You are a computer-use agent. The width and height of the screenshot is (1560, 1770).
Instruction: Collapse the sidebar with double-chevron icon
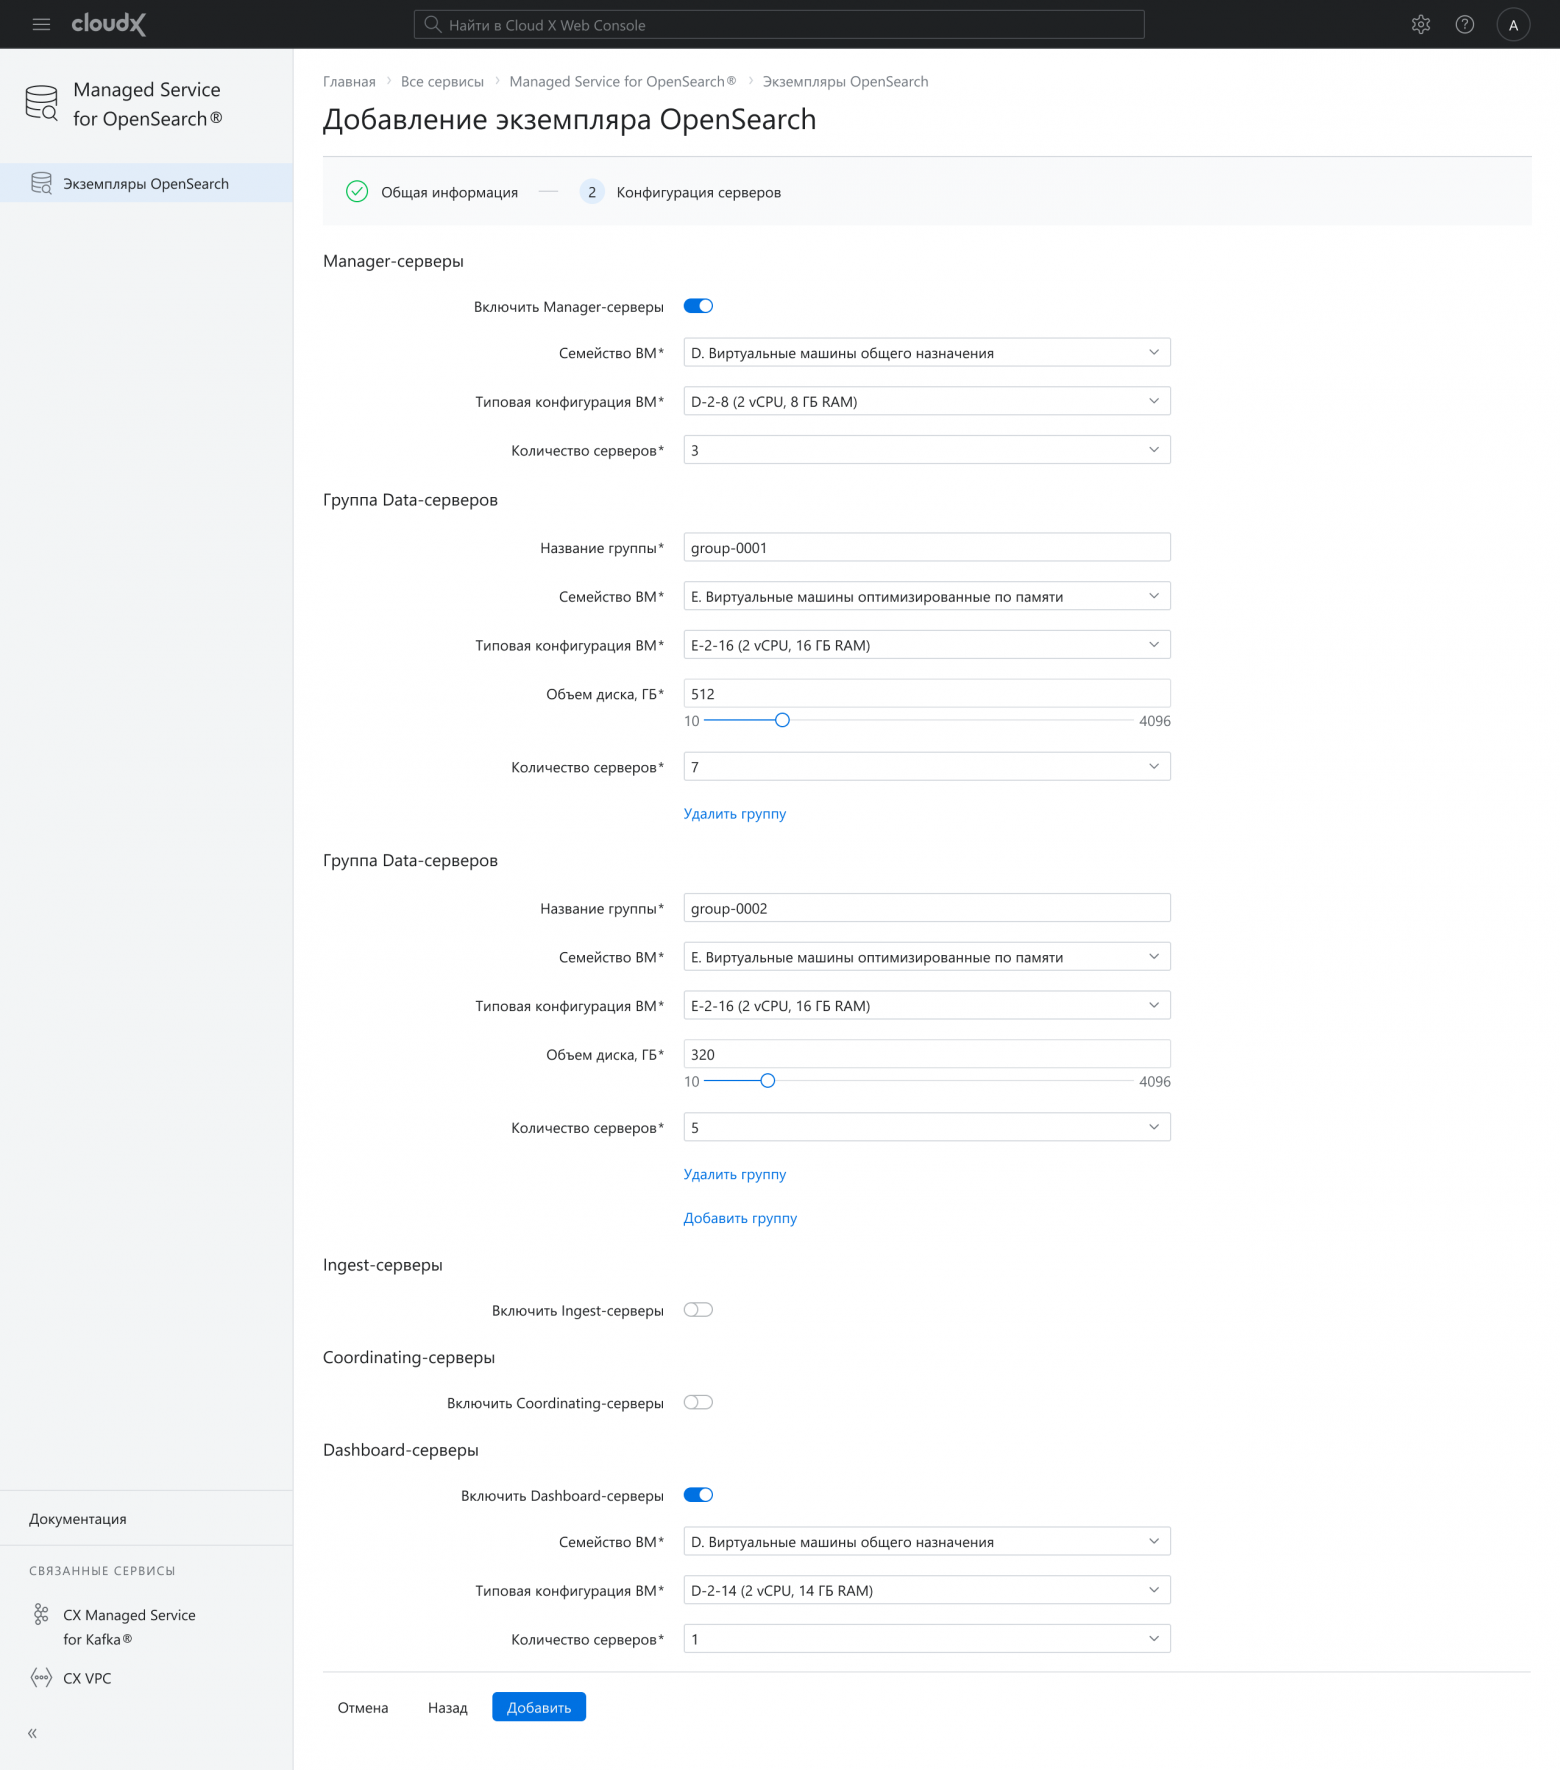click(x=32, y=1733)
